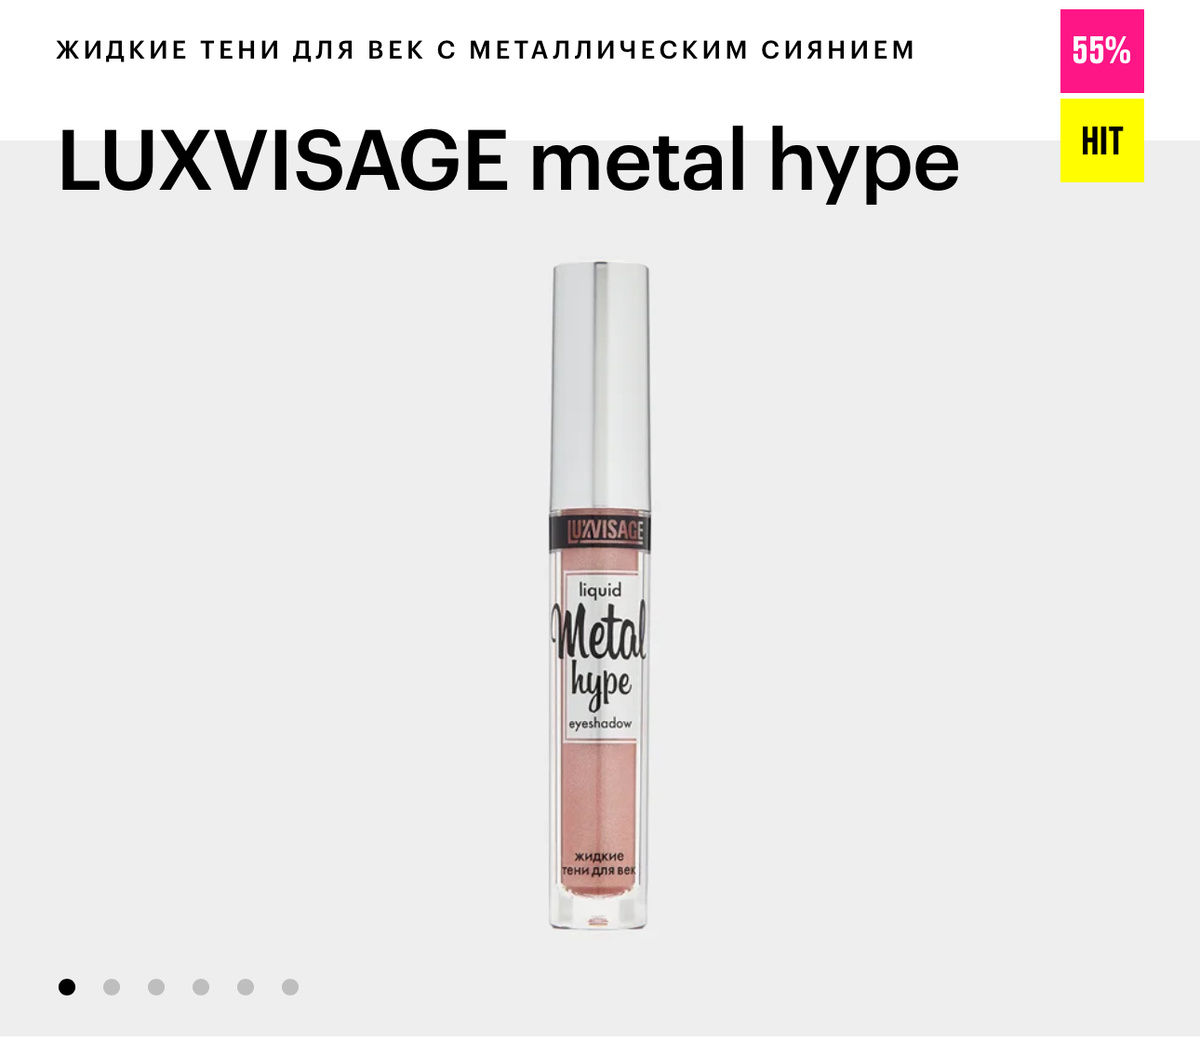
Task: Select the first active carousel dot
Action: [x=67, y=987]
